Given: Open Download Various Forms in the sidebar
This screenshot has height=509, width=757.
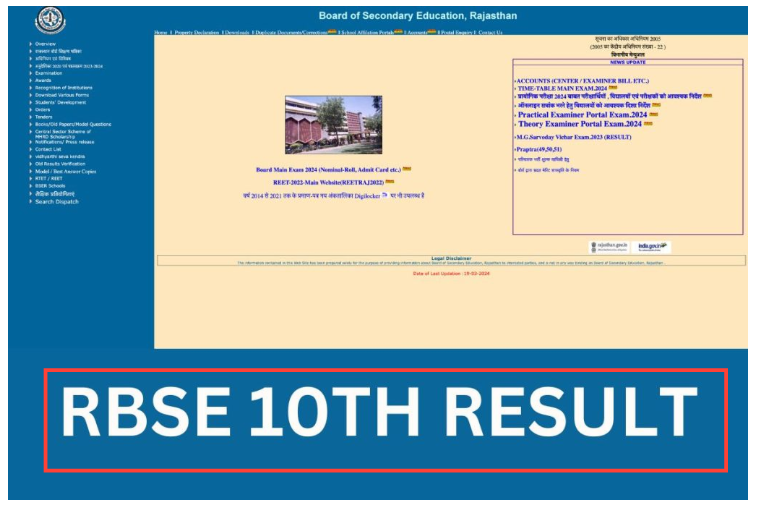Looking at the screenshot, I should [62, 95].
